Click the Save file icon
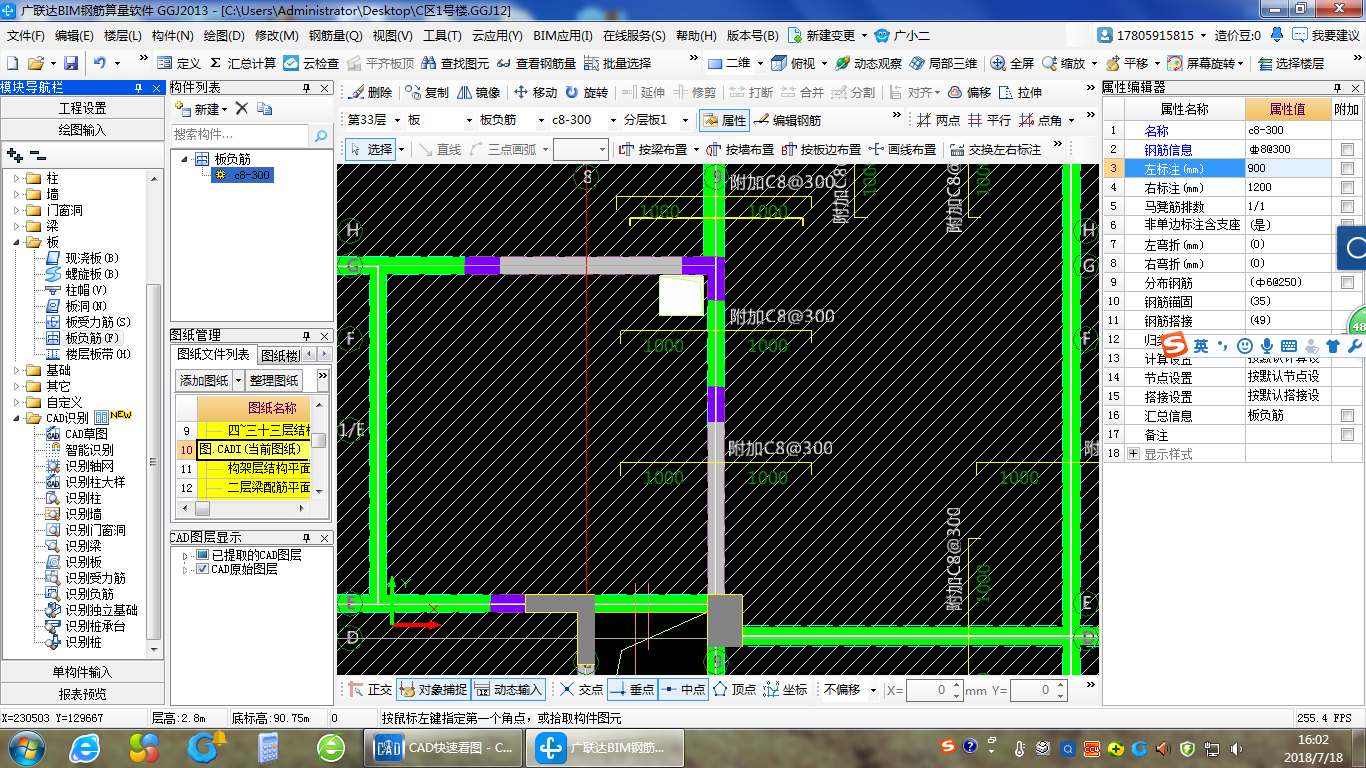 tap(71, 63)
